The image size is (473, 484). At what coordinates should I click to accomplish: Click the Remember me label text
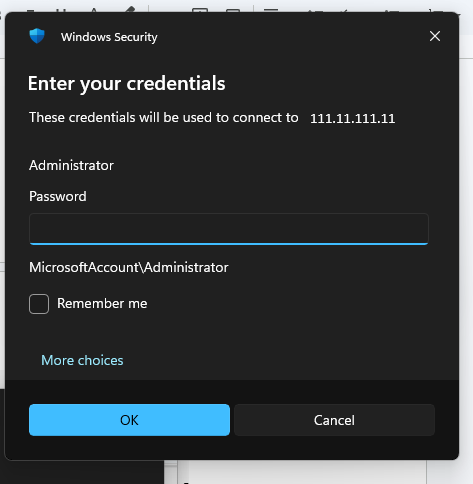coord(102,303)
